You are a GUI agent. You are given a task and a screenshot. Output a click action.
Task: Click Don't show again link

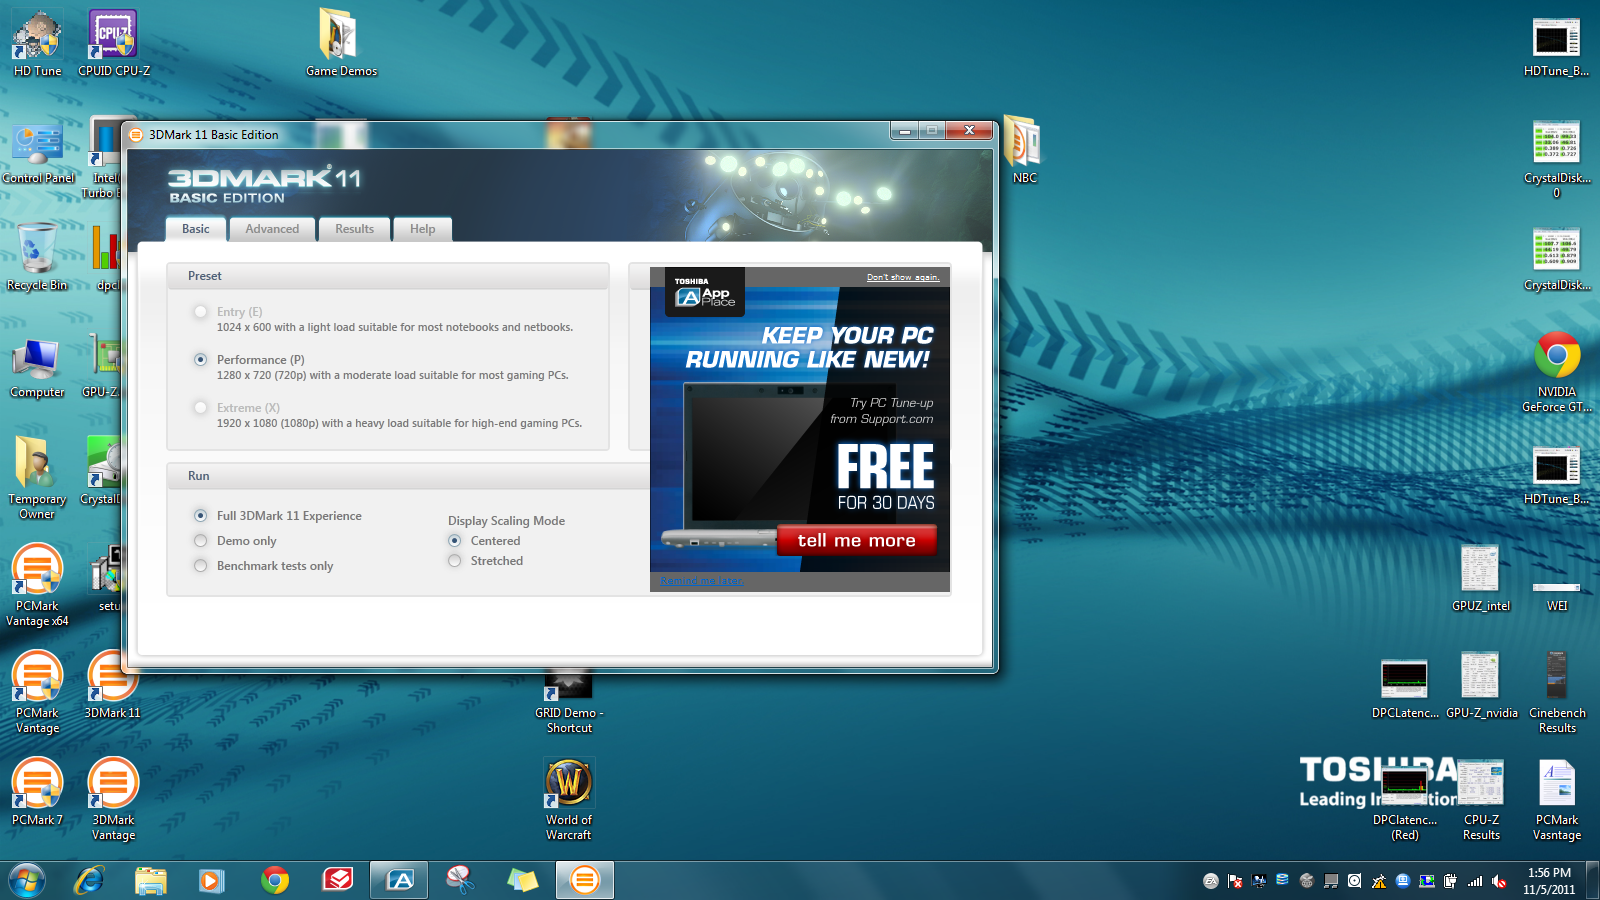tap(903, 277)
